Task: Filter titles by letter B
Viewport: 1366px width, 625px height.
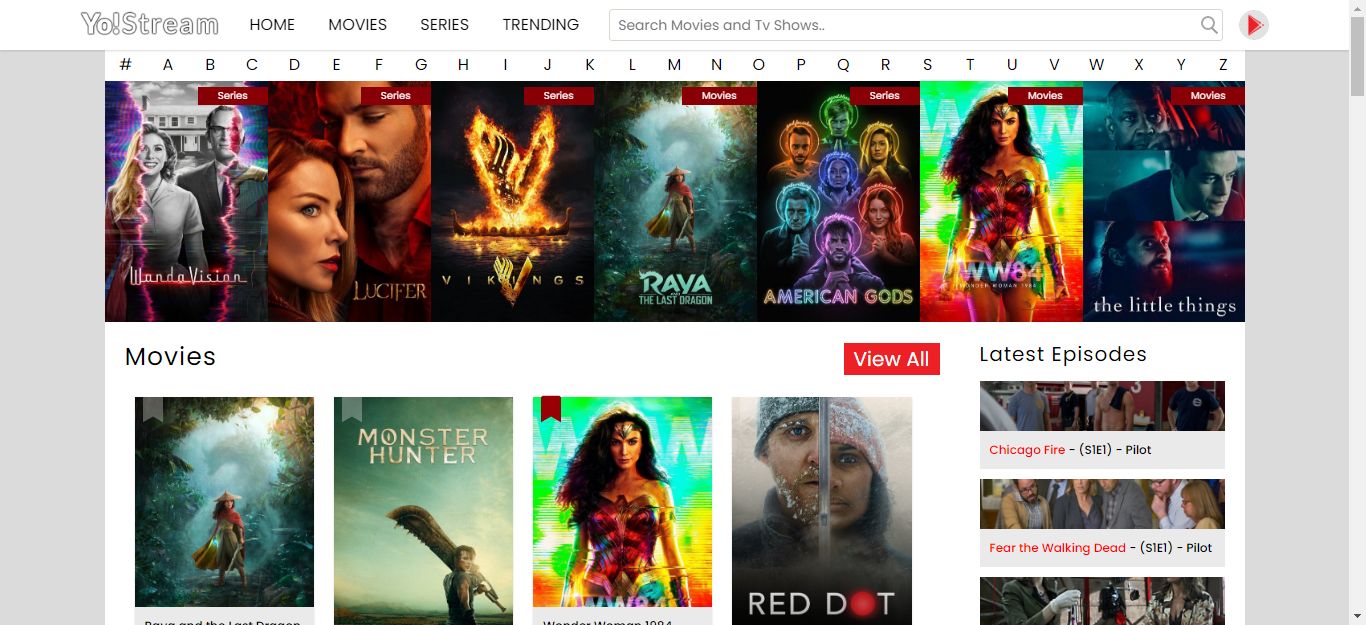Action: (x=210, y=65)
